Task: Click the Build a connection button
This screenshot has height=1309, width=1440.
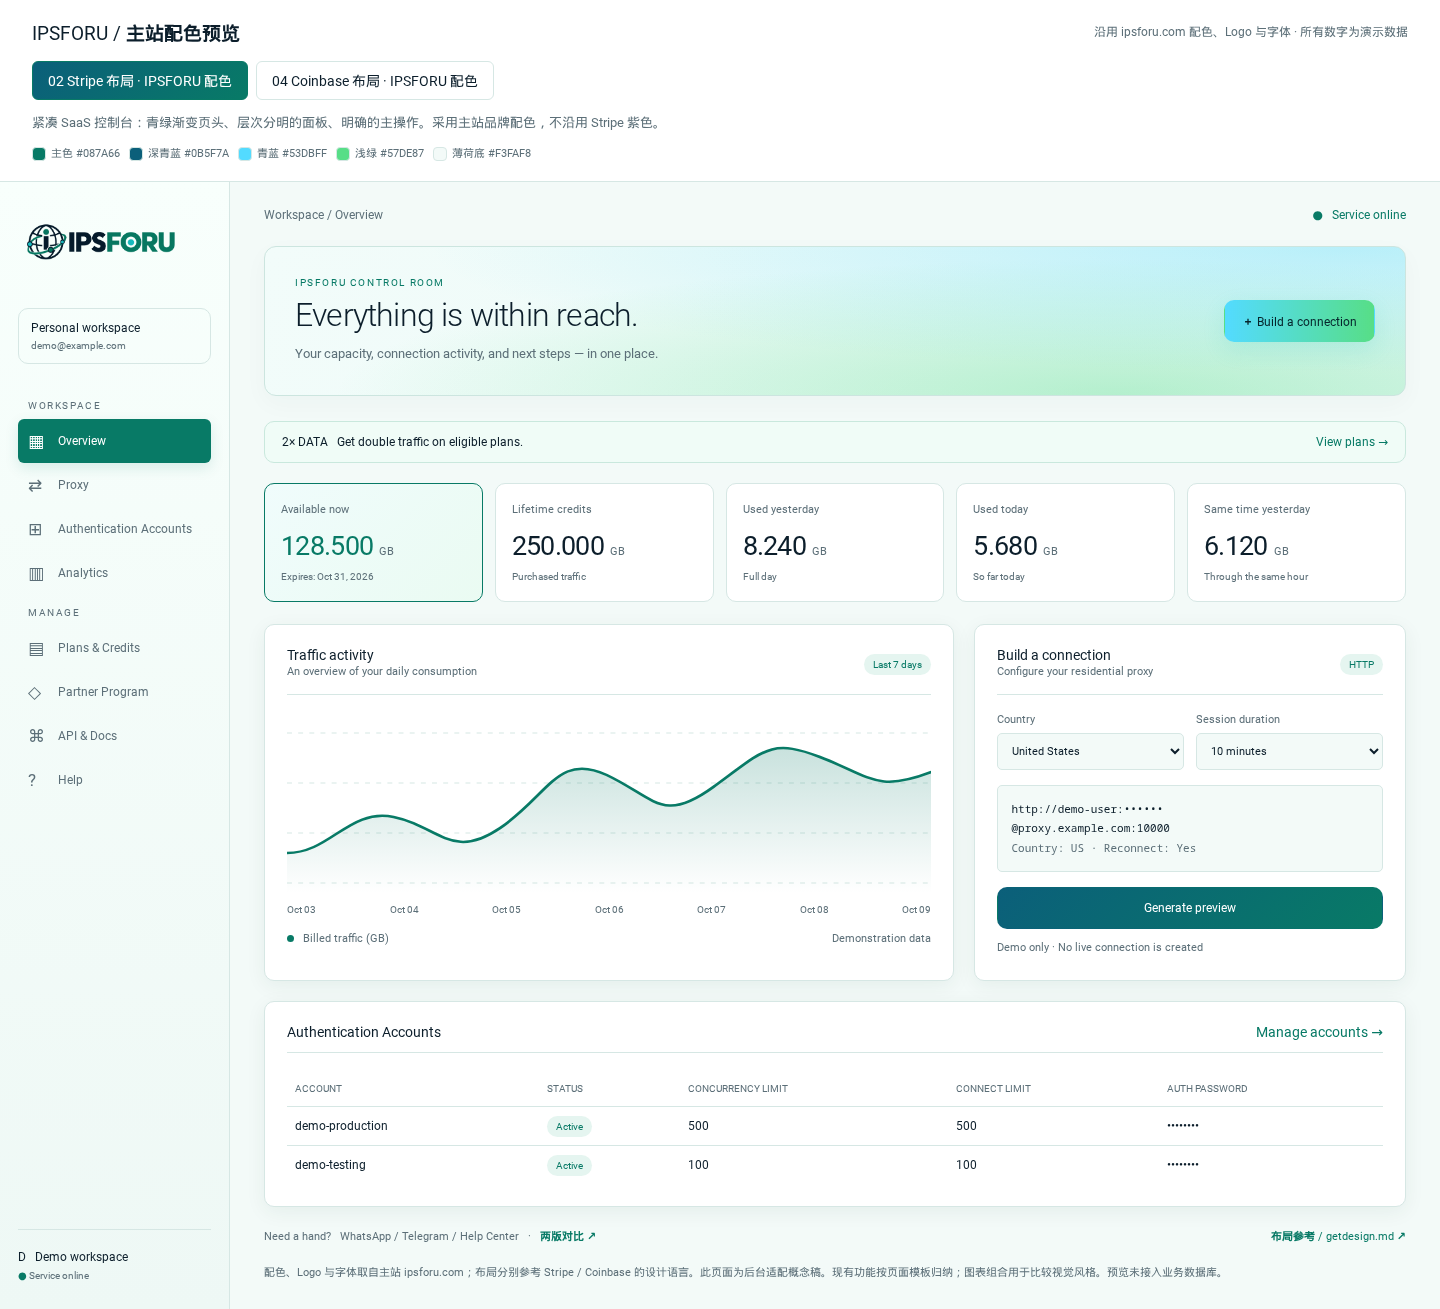Action: (x=1299, y=321)
